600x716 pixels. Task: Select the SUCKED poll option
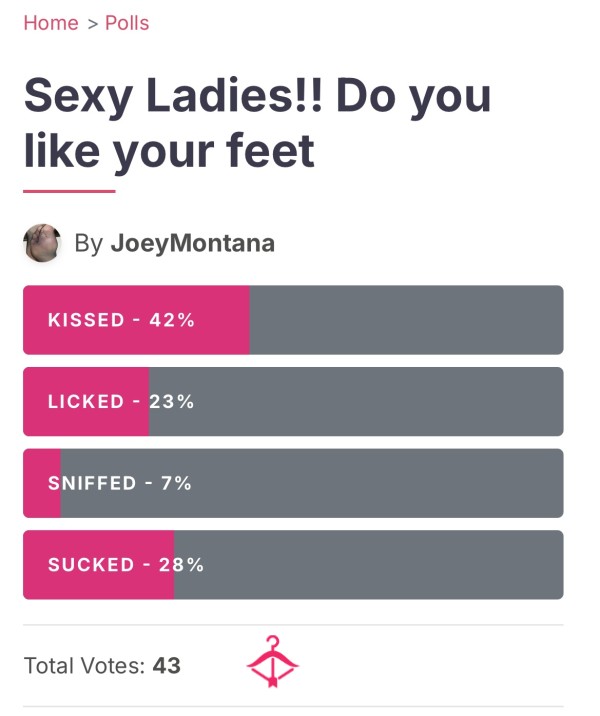293,565
